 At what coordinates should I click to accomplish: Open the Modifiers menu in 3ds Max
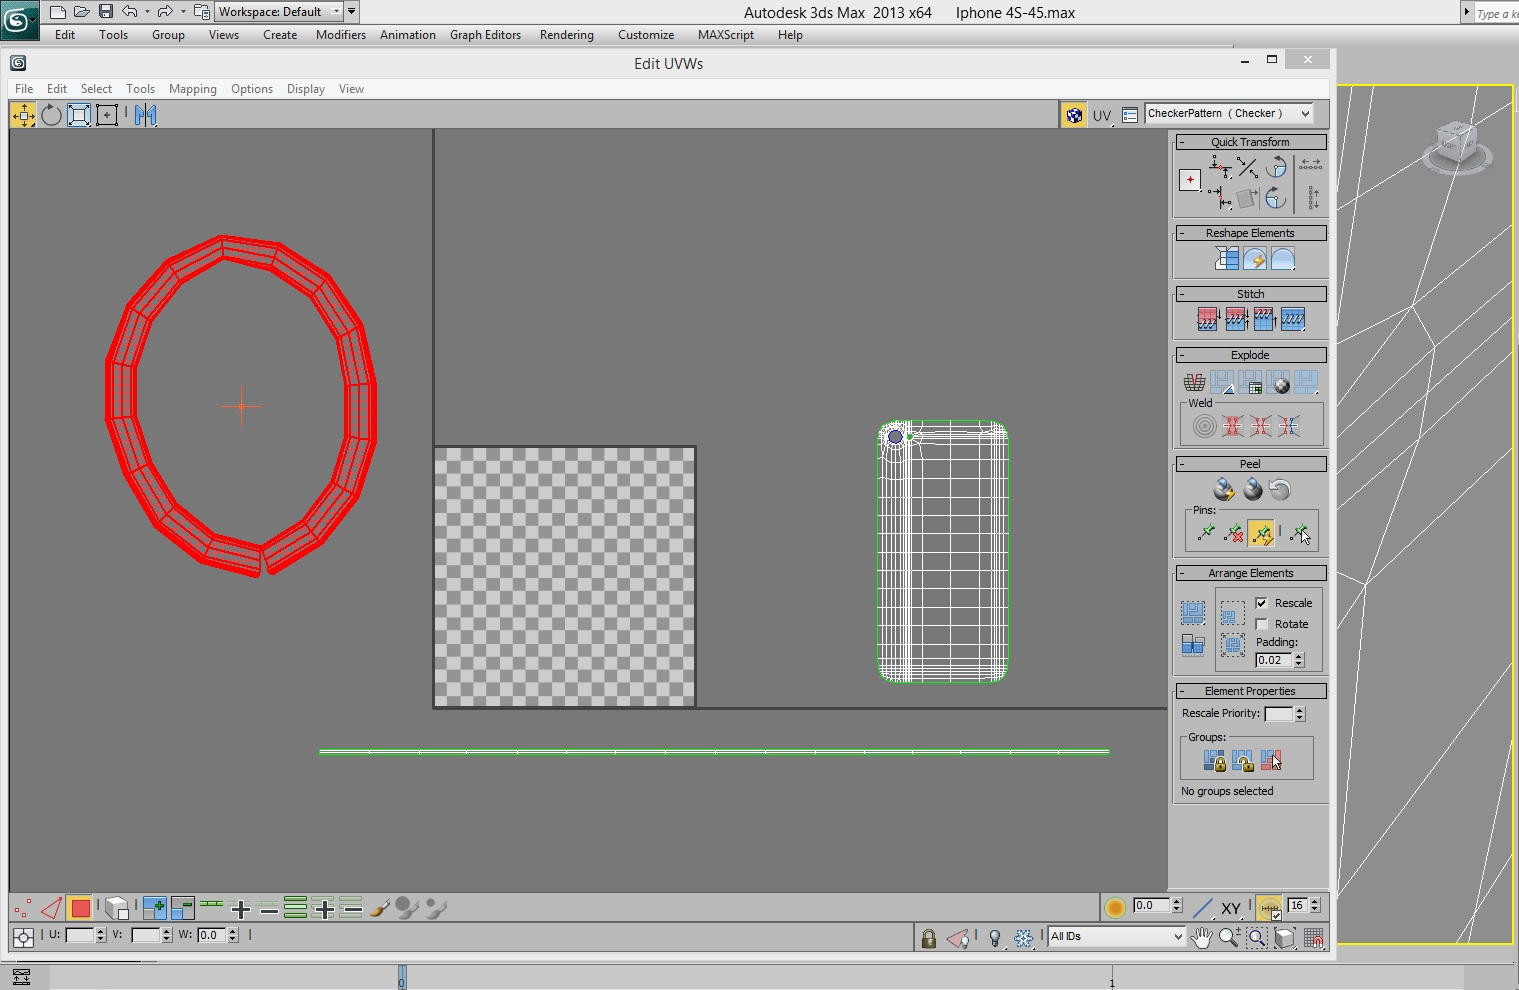[341, 35]
